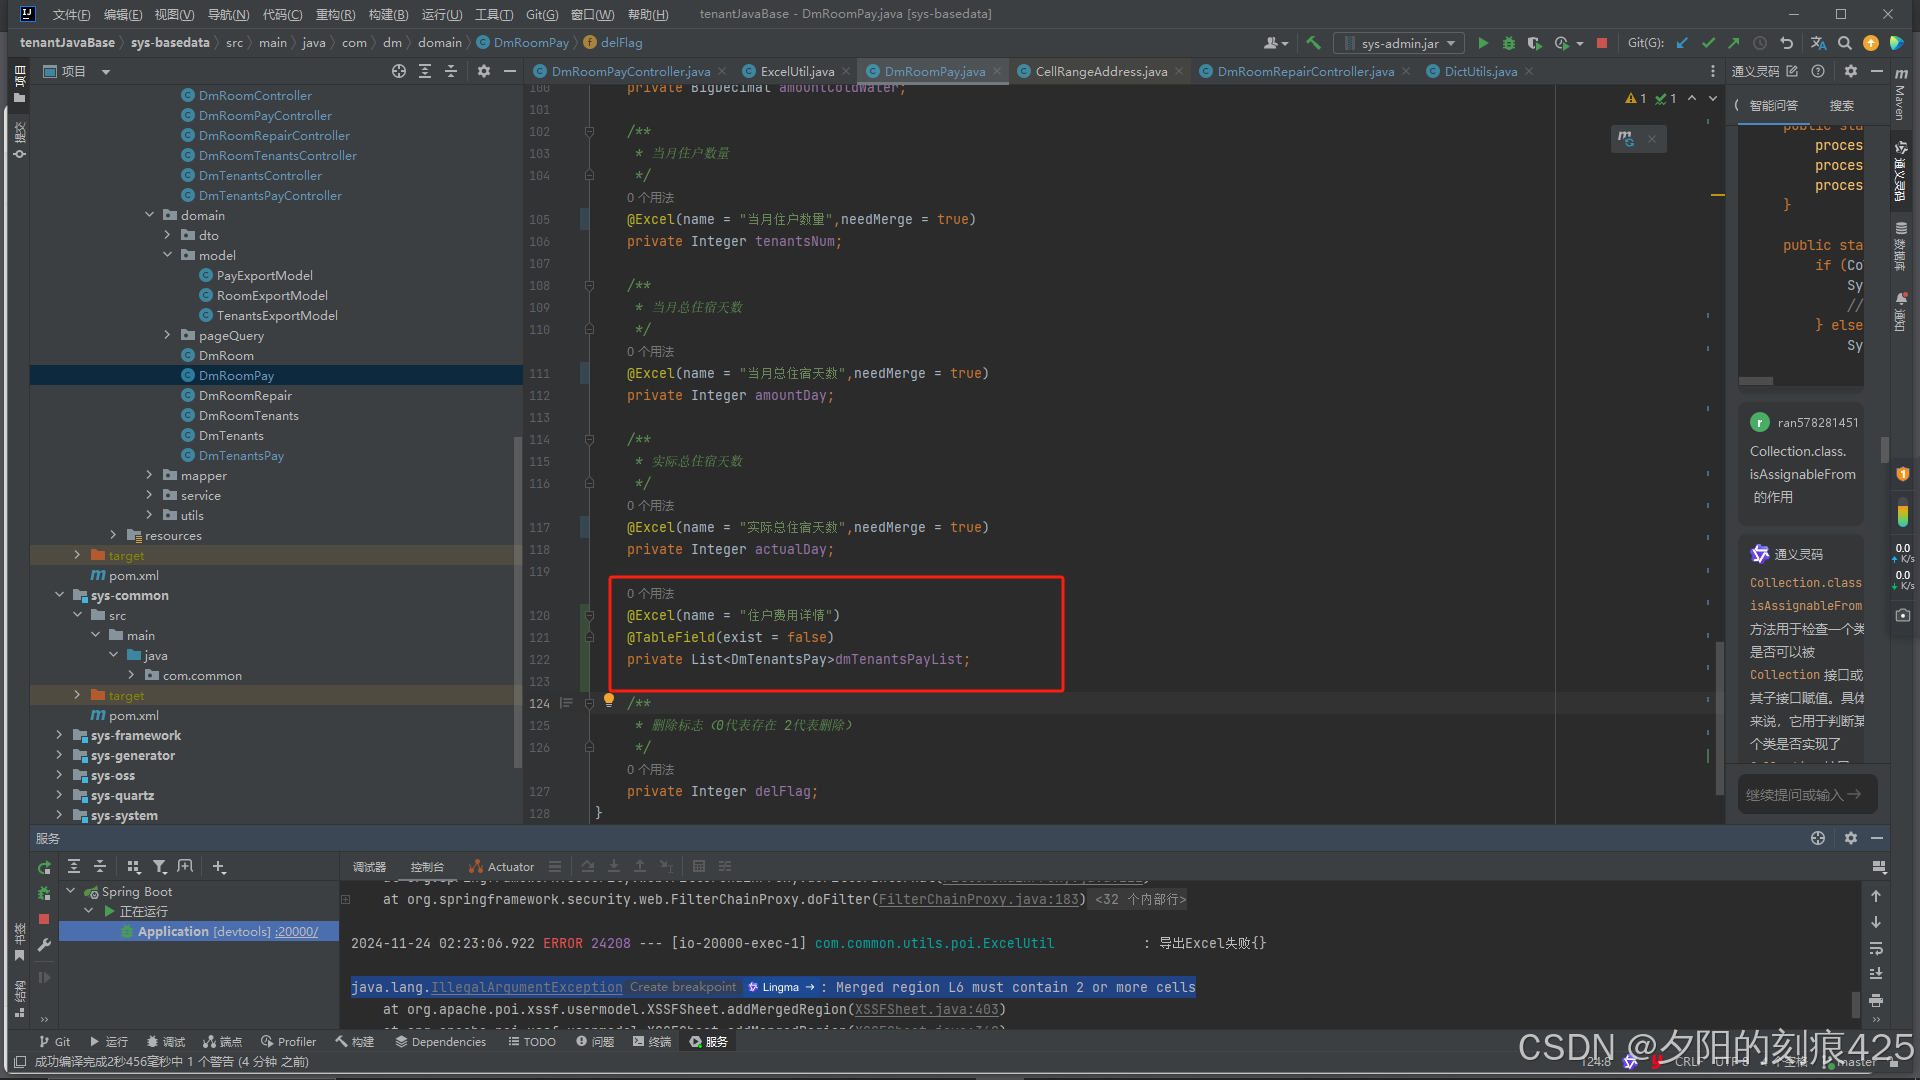Screen dimensions: 1920x1080
Task: Click the green Run button
Action: [1483, 43]
